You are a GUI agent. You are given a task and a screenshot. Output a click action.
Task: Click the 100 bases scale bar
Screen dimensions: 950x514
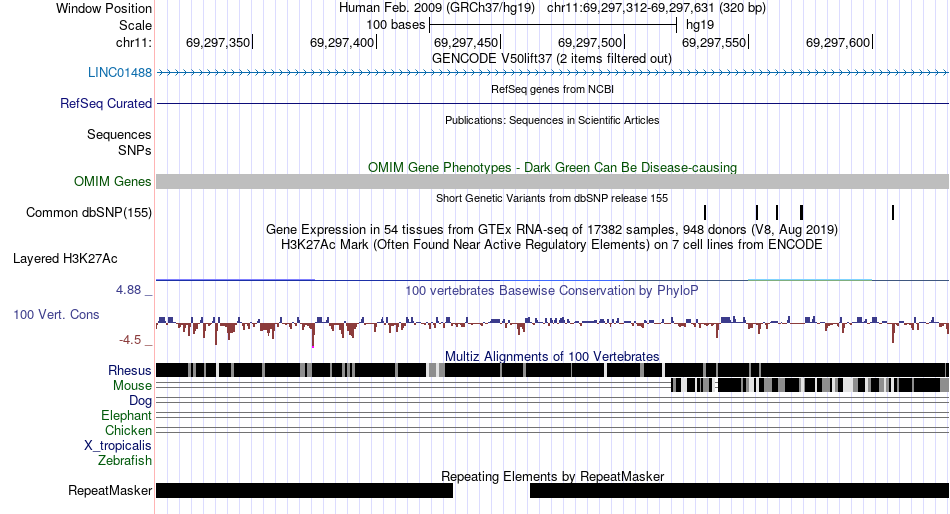[553, 25]
